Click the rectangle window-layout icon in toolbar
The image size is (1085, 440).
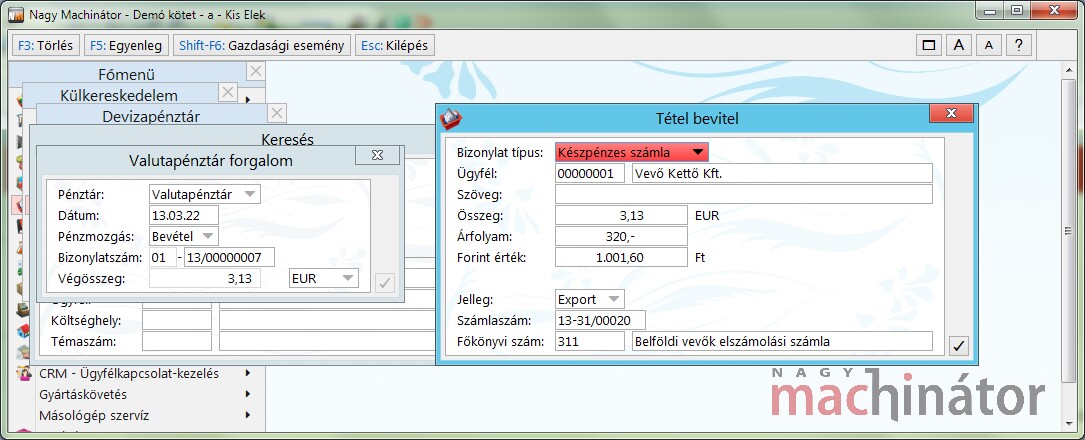[929, 46]
